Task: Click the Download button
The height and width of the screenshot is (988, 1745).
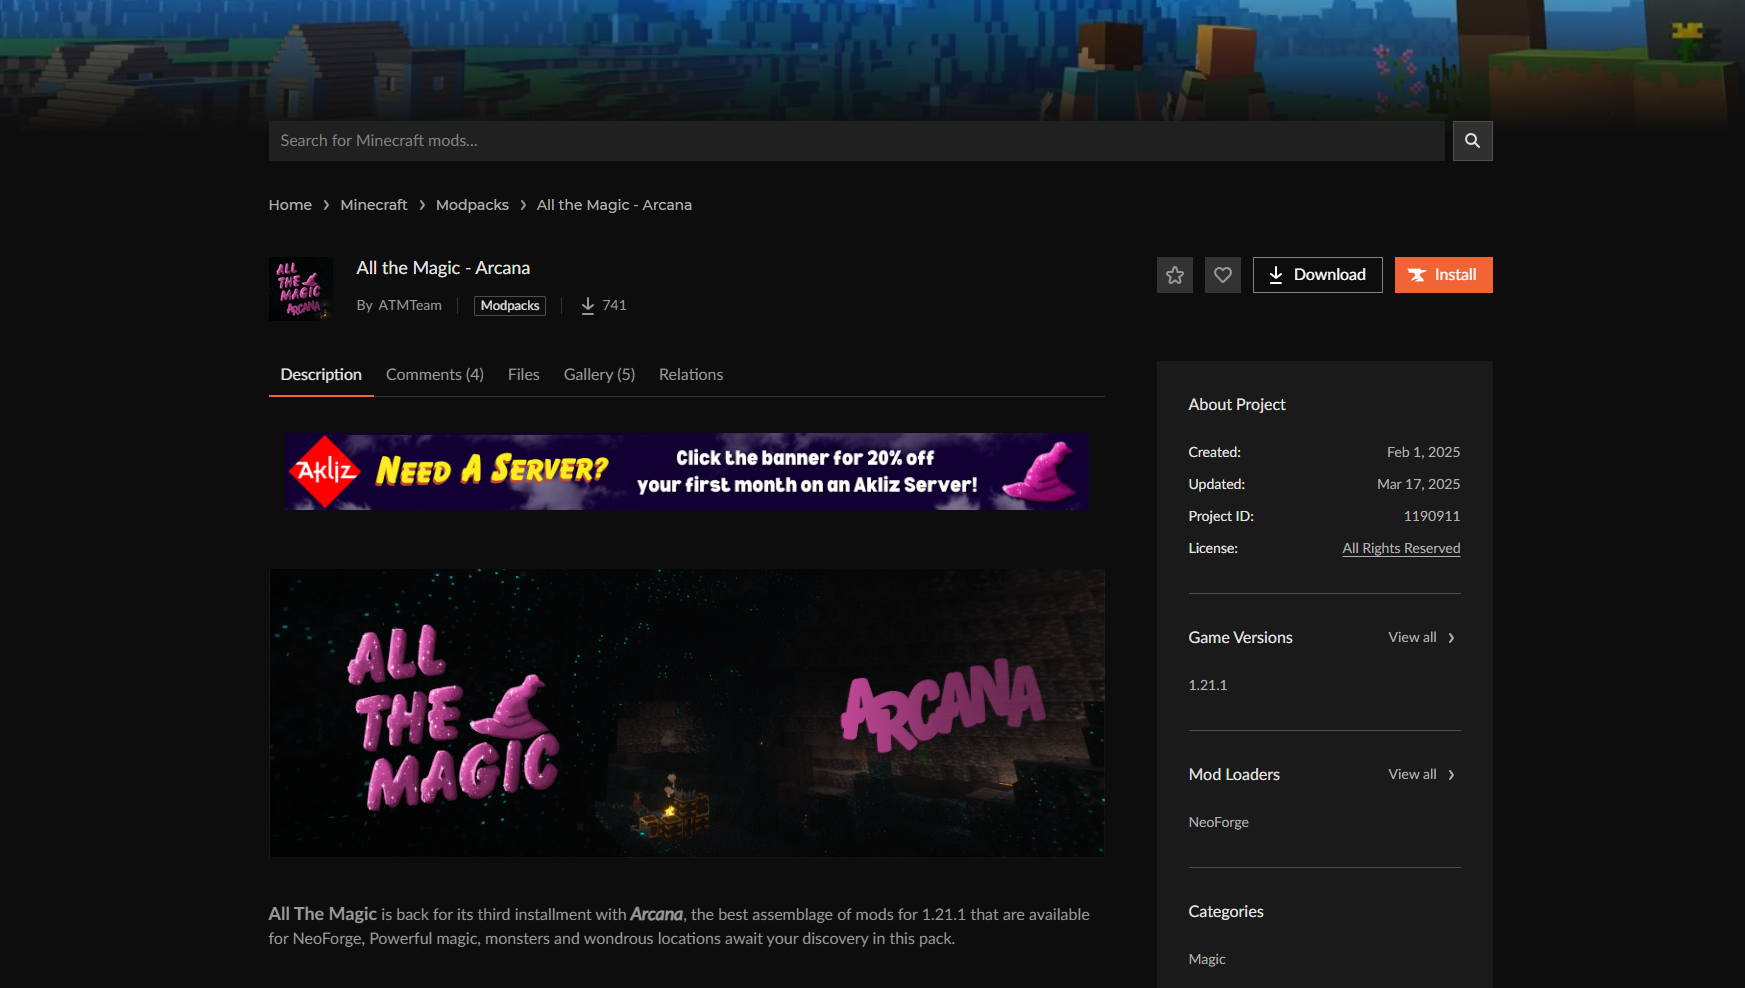Action: [x=1317, y=274]
